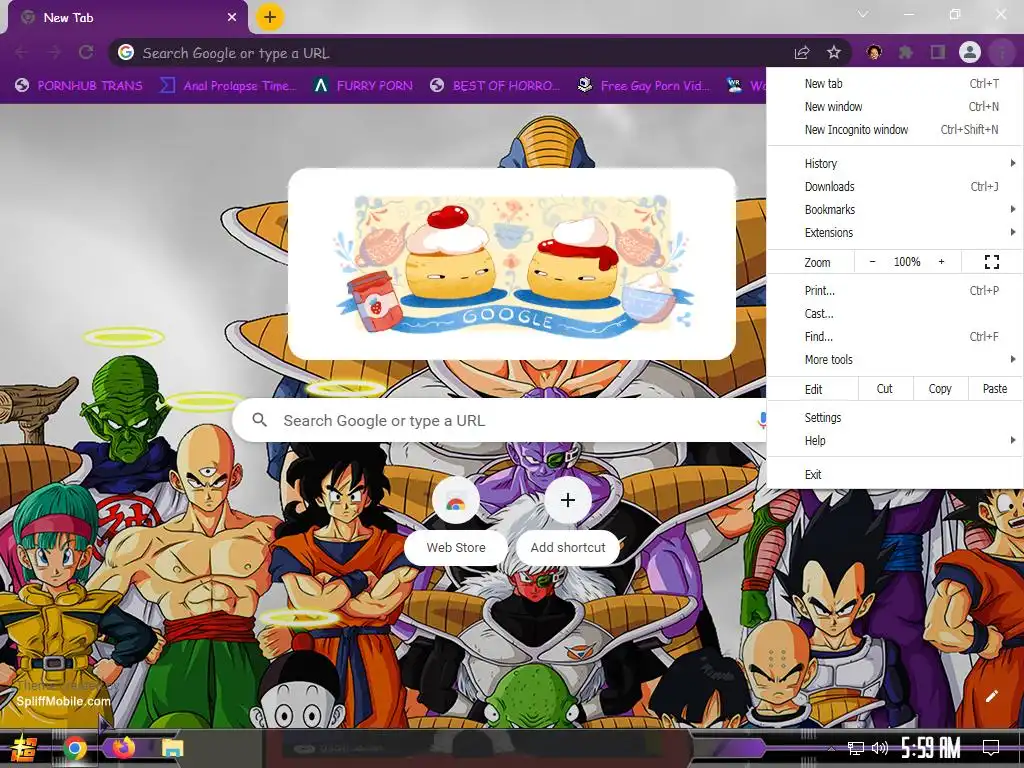Click the network tray icon
1024x768 pixels.
(x=855, y=748)
